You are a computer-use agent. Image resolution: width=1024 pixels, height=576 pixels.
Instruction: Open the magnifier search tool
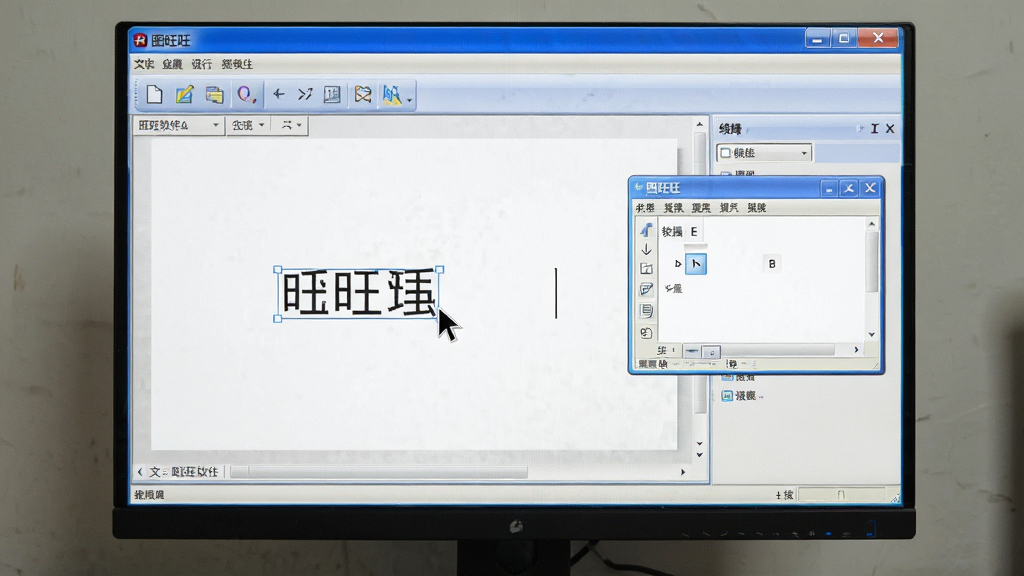pyautogui.click(x=246, y=95)
